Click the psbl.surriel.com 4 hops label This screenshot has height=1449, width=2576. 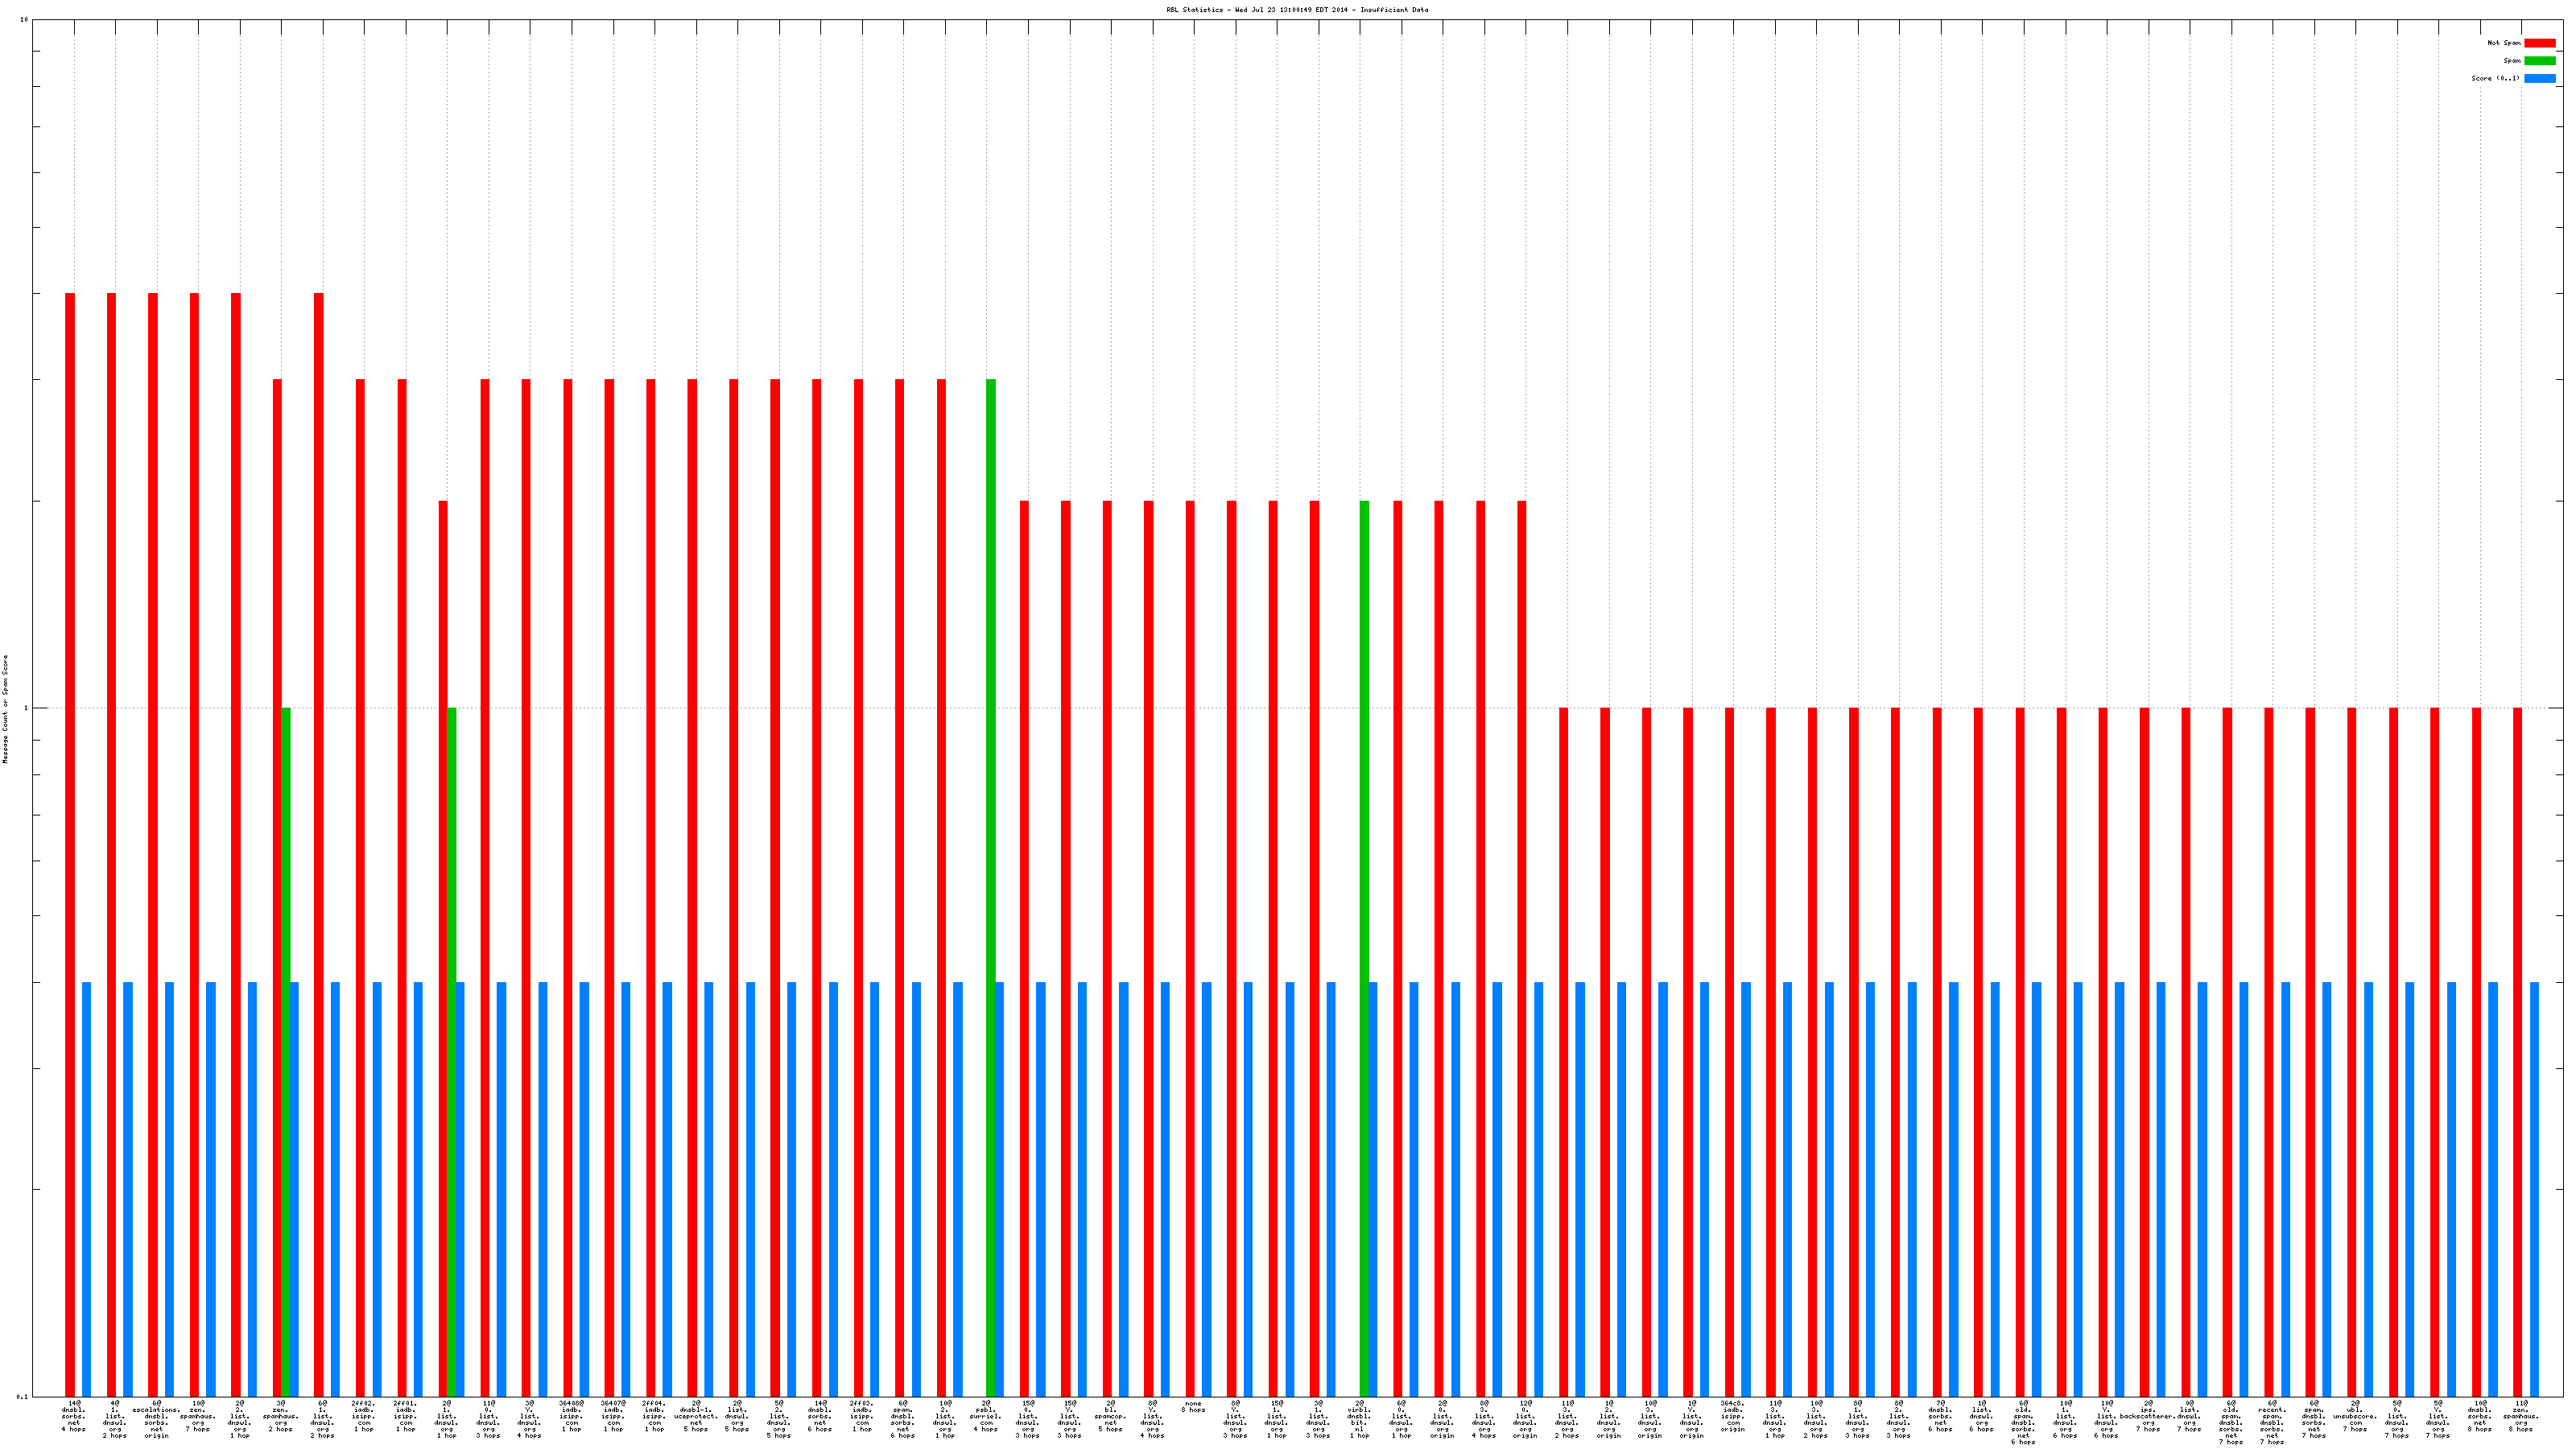985,1416
